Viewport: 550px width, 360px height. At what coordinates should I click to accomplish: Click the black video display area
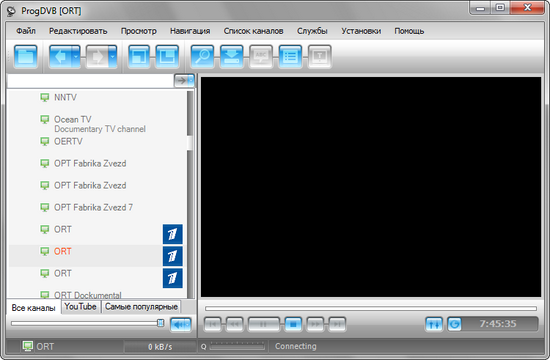click(371, 187)
